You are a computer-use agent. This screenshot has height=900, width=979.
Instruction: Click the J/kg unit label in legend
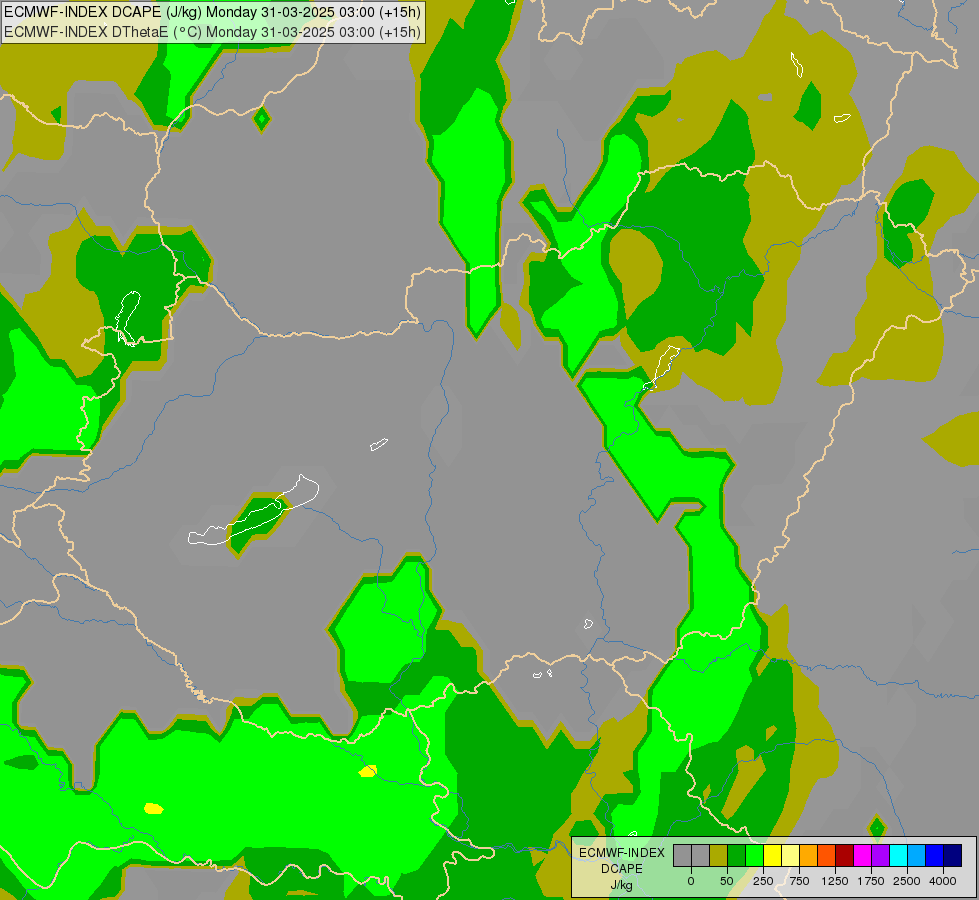[622, 886]
